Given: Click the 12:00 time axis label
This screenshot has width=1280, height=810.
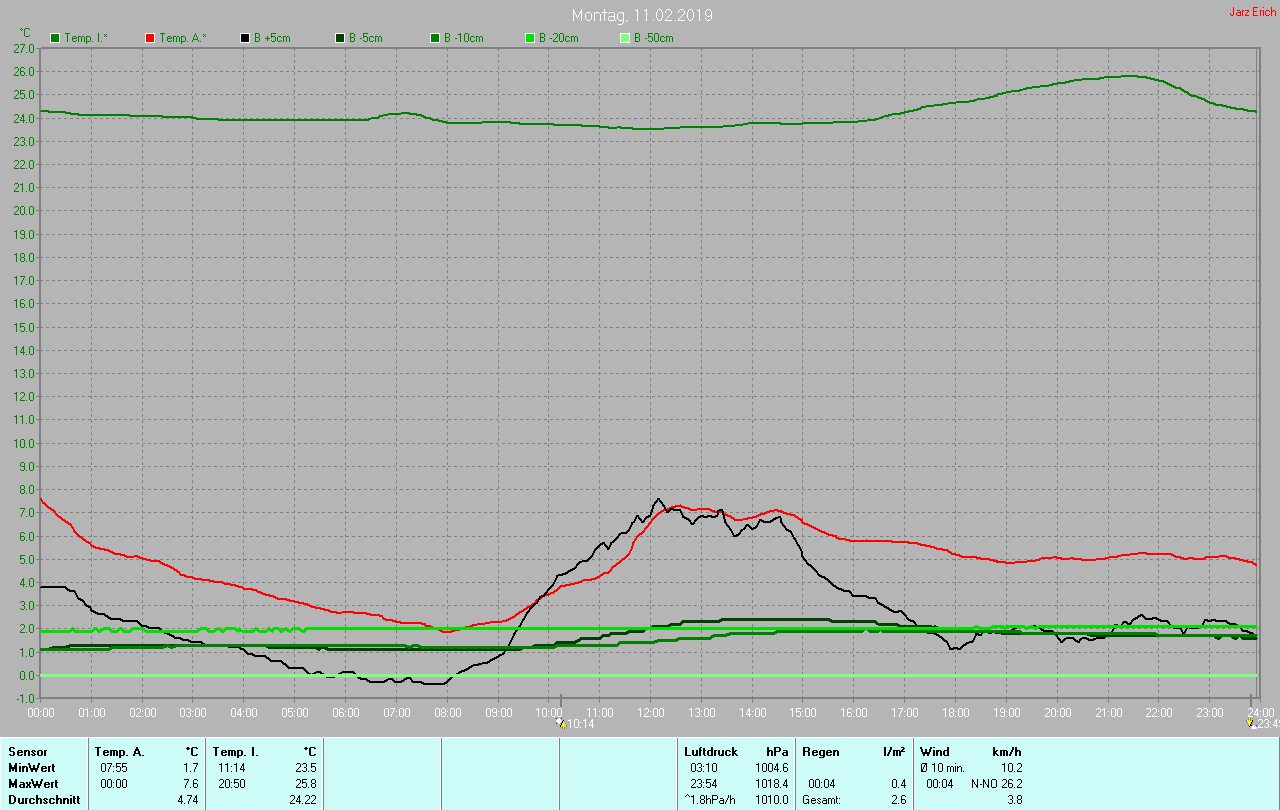Looking at the screenshot, I should click(x=651, y=713).
